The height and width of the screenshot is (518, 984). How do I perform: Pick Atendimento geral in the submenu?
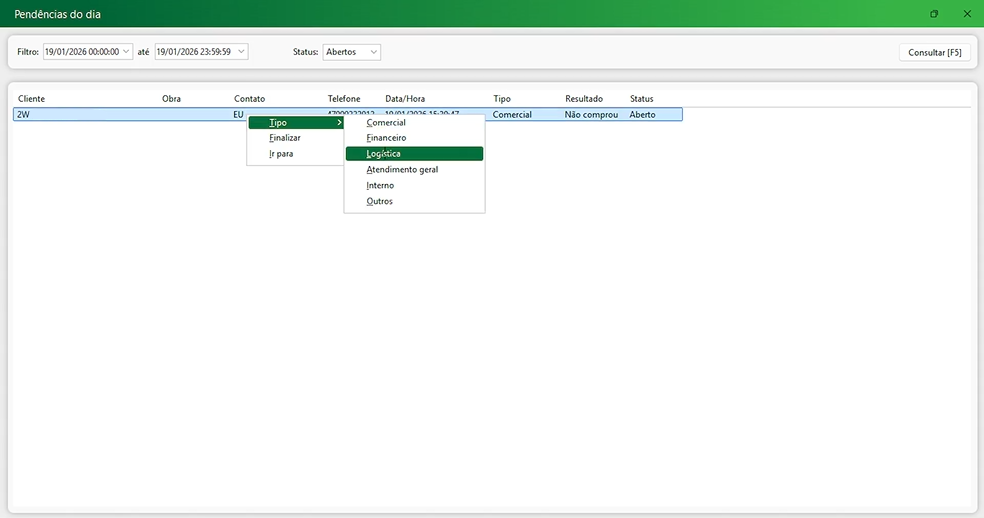[402, 170]
